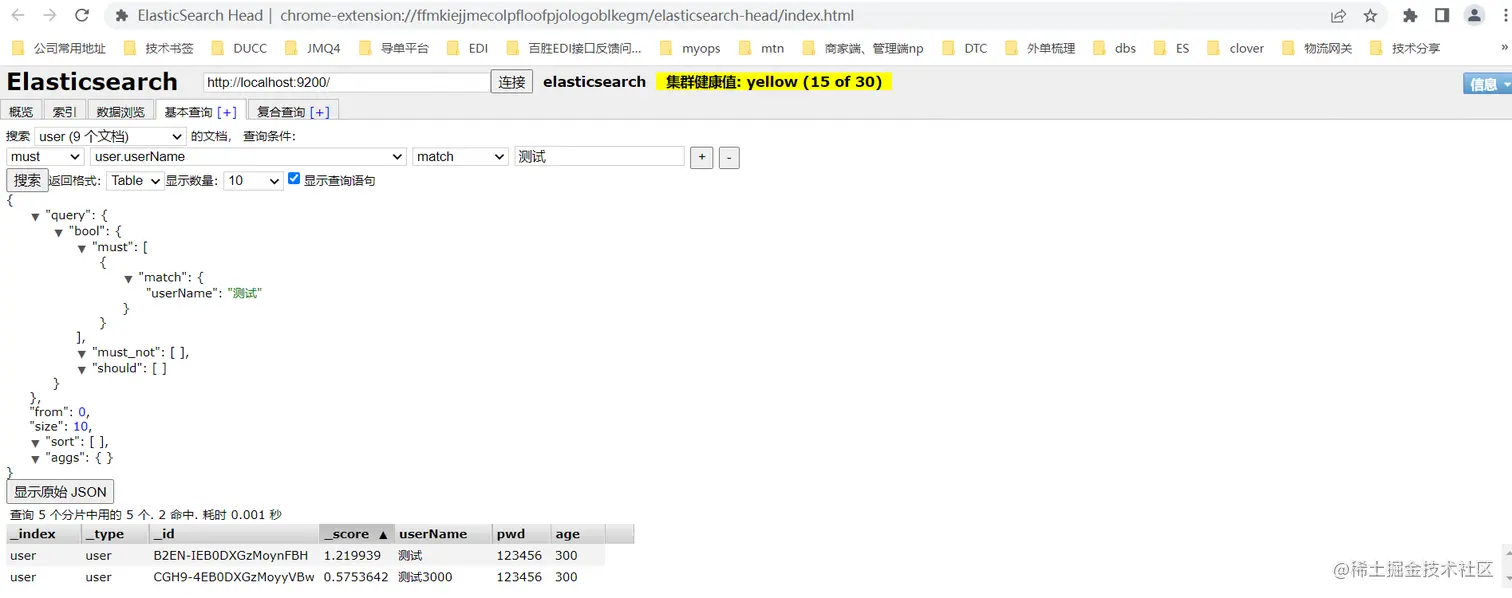This screenshot has width=1512, height=598.
Task: Select result row with id B2EN-IEB0DXGzMoynFBH
Action: tap(305, 555)
